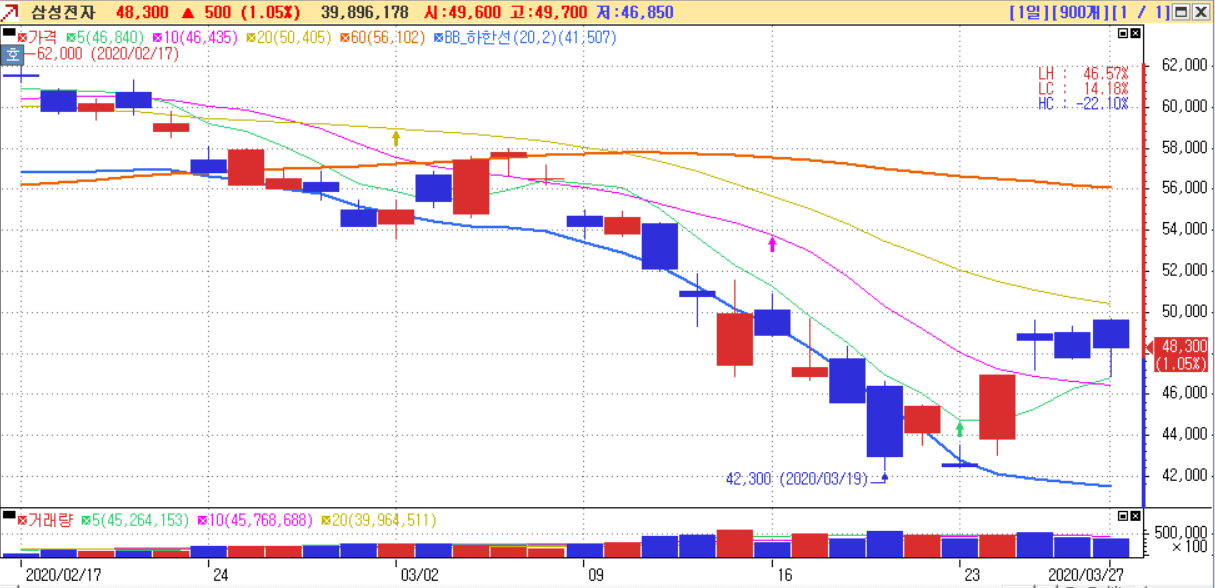Click the last blue candlestick on 2020/03/27
1215x588 pixels.
(1110, 334)
